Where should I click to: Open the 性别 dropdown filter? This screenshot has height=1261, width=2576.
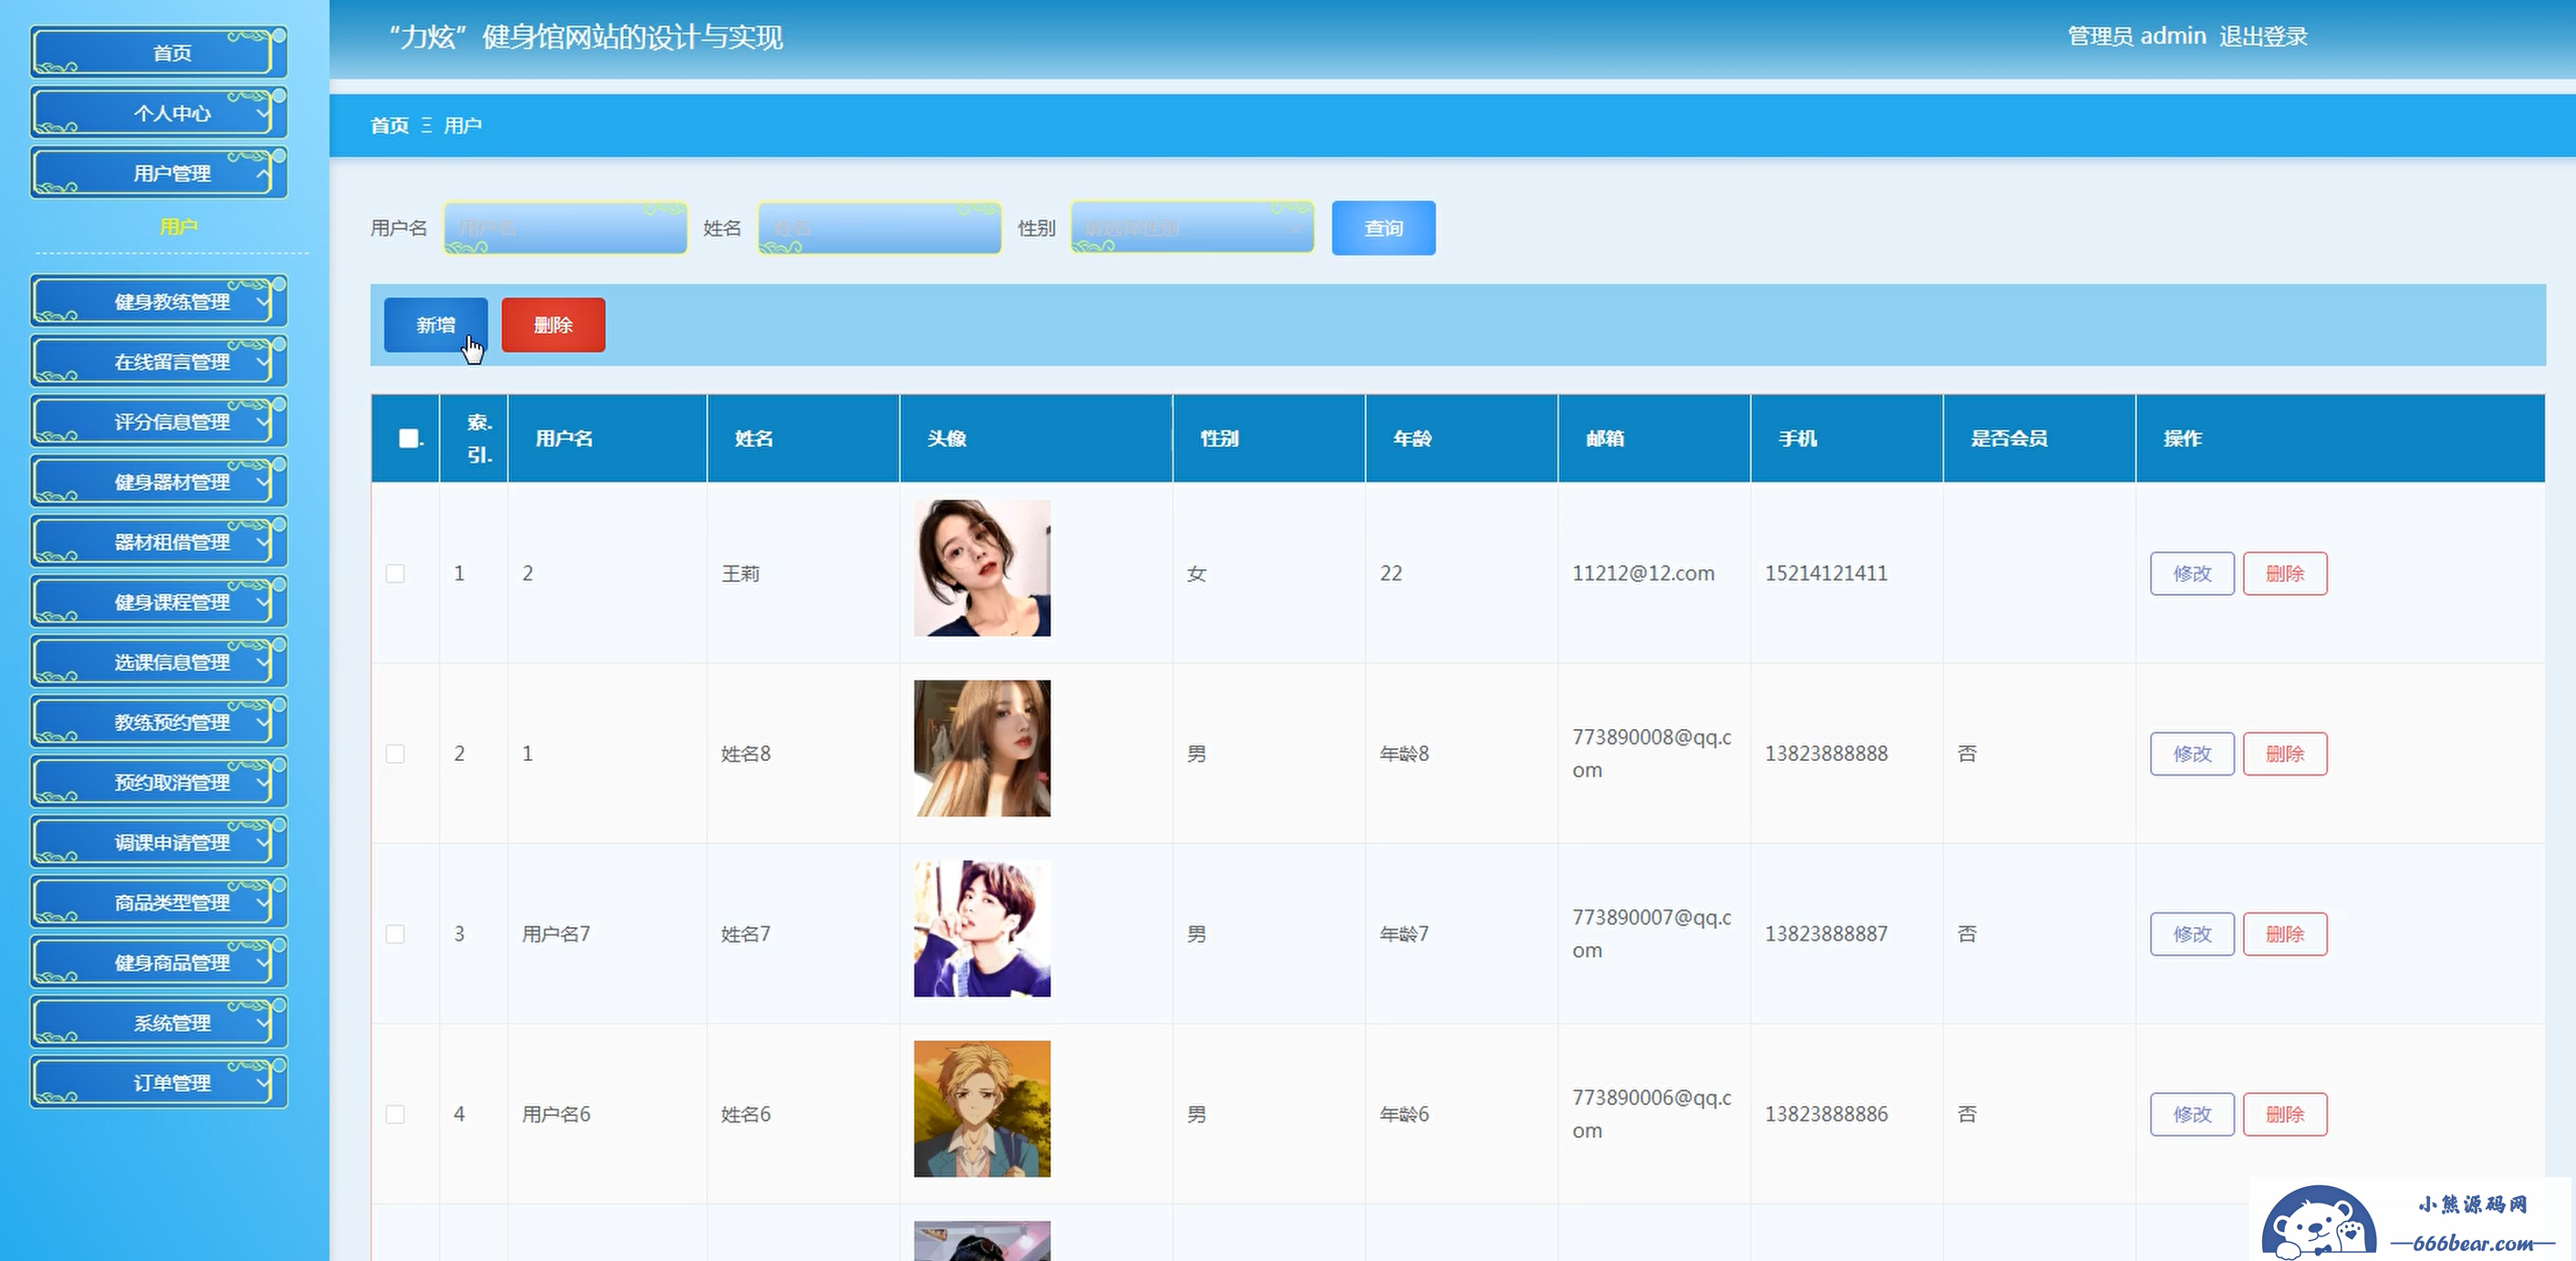point(1192,228)
